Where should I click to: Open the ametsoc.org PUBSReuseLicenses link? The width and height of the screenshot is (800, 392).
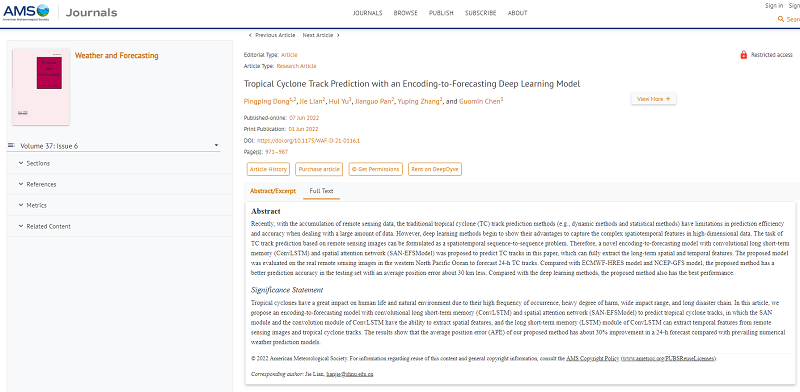point(669,359)
